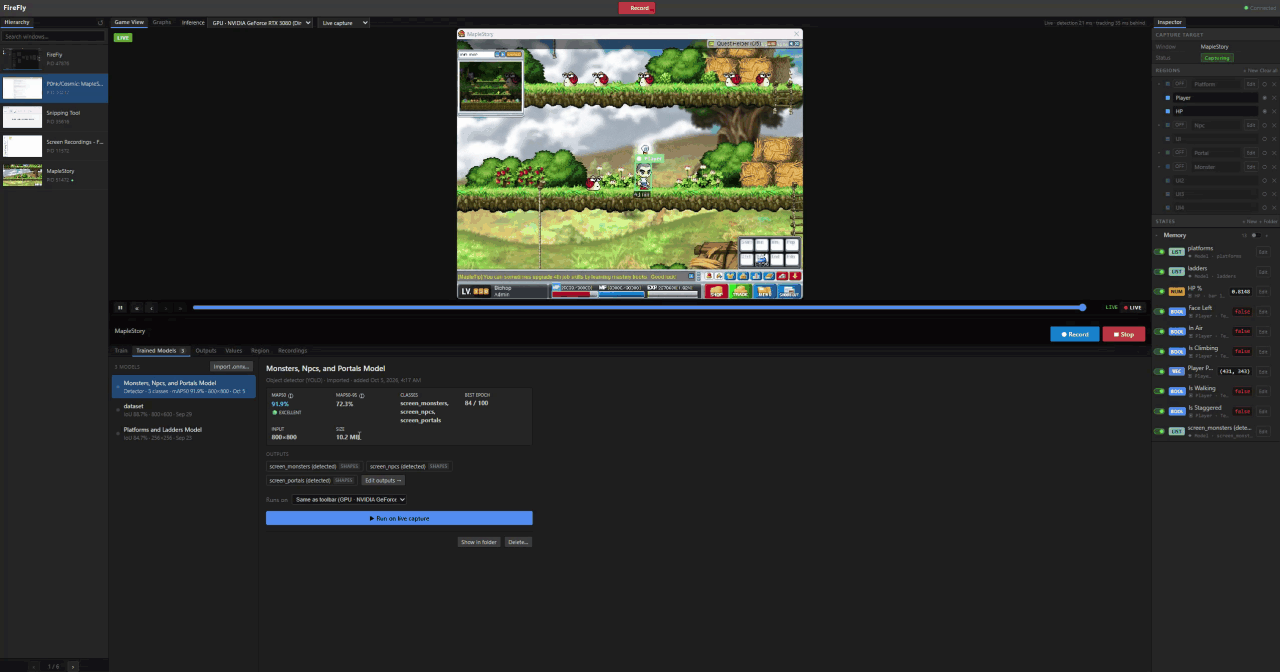This screenshot has height=672, width=1280.
Task: Open the GPU inference device dropdown
Action: pyautogui.click(x=260, y=22)
